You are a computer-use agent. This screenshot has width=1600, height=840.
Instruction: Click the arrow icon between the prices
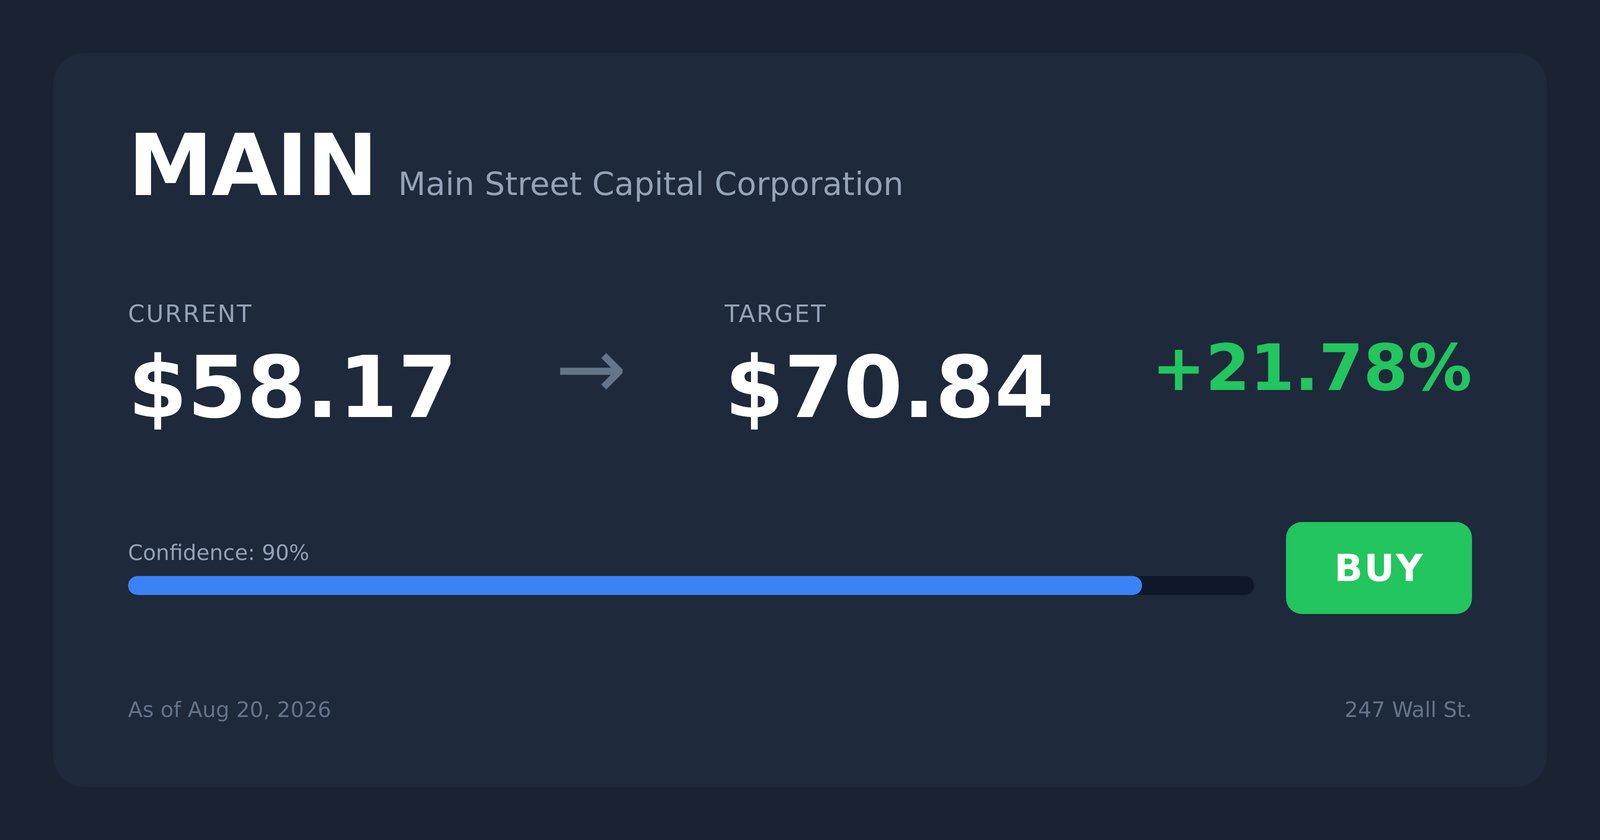point(591,372)
